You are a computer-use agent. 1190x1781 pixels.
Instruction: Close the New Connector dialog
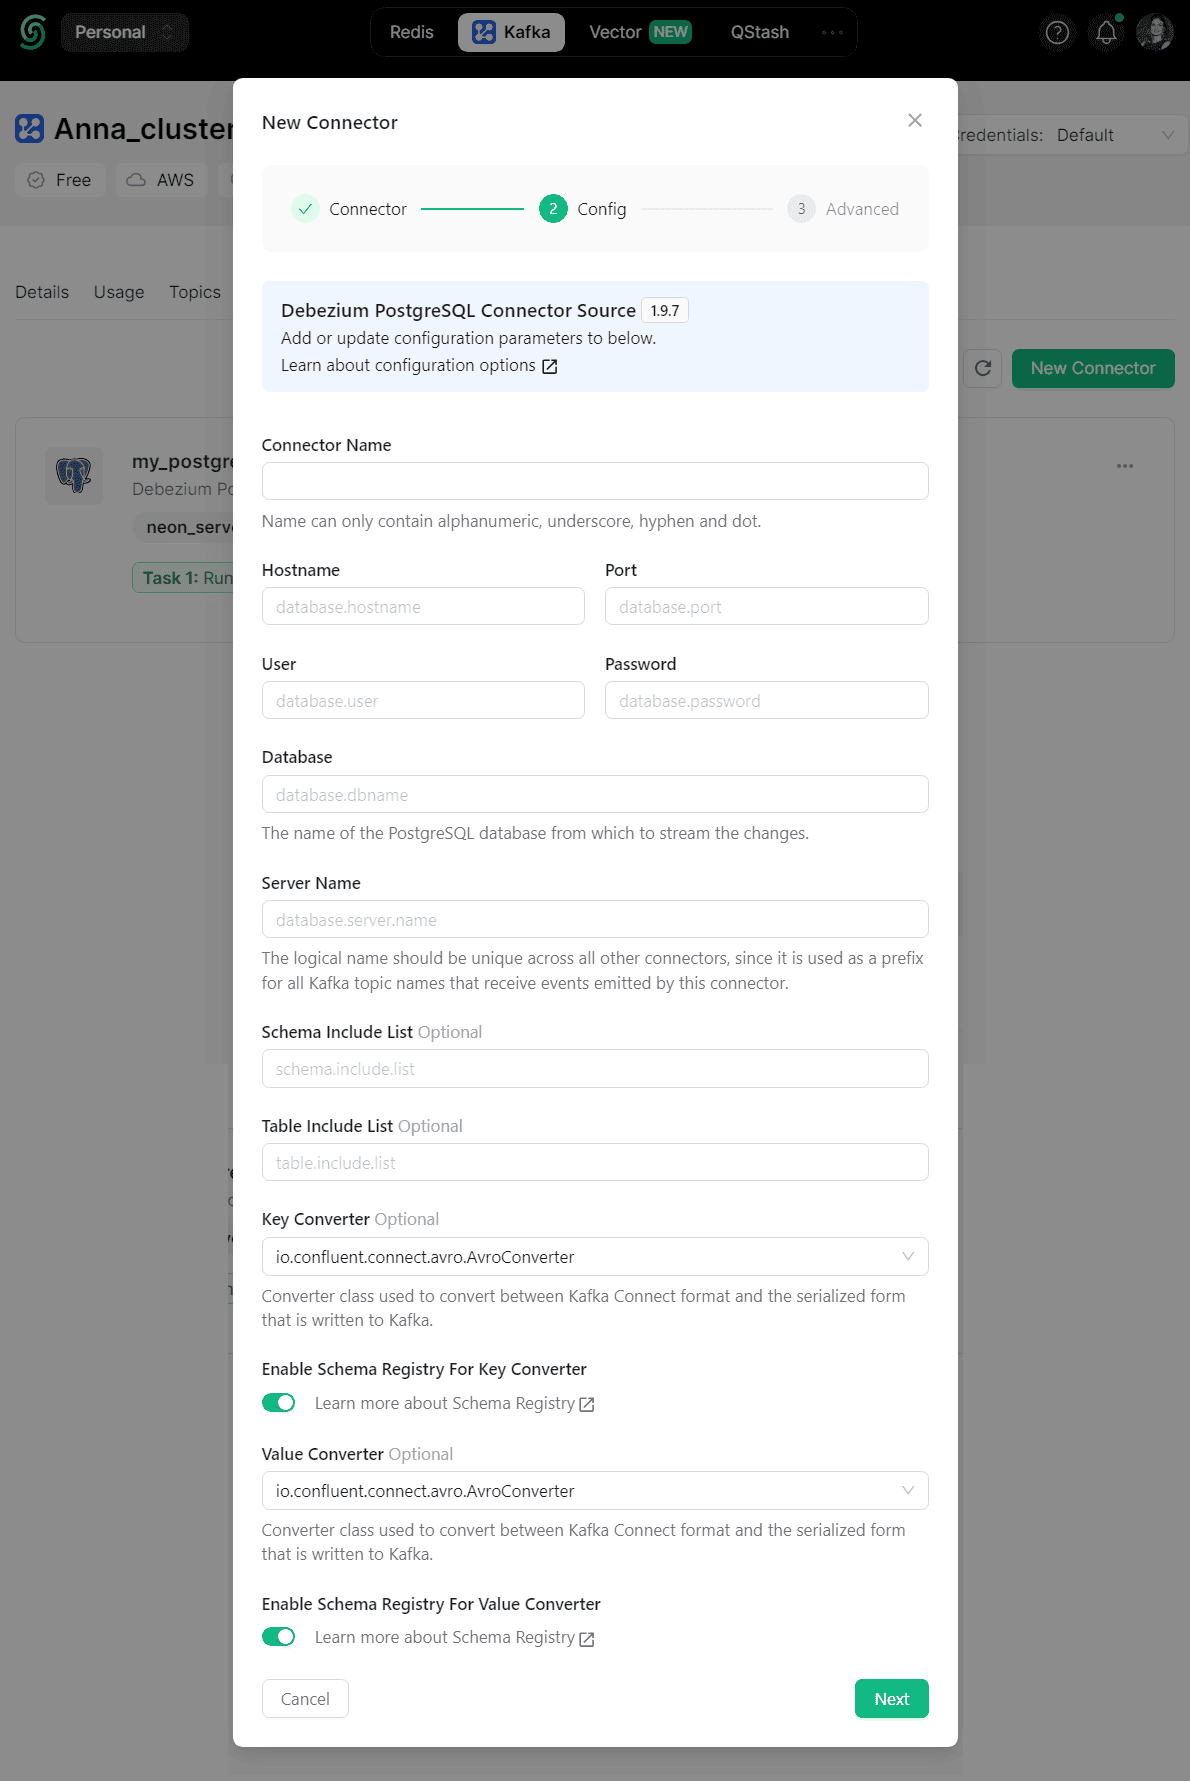tap(915, 120)
